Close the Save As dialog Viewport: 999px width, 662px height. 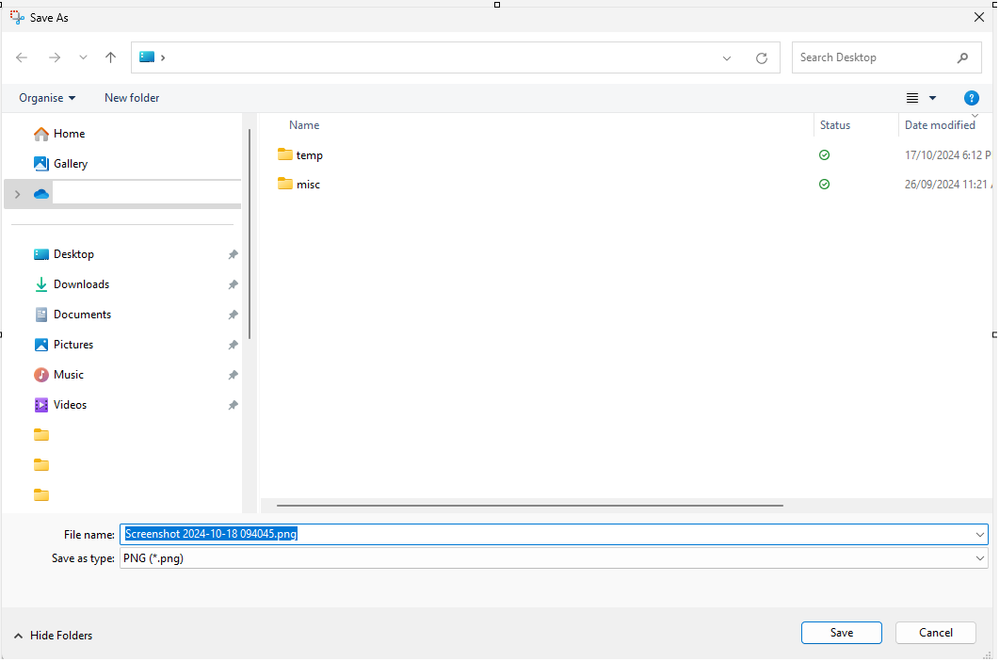(979, 17)
